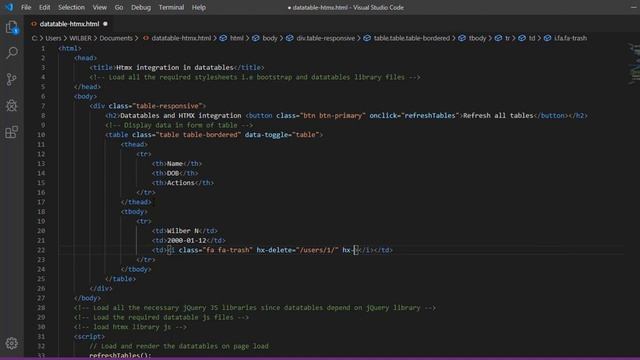This screenshot has height=360, width=640.
Task: Click the 'Actions' table header text
Action: (181, 183)
